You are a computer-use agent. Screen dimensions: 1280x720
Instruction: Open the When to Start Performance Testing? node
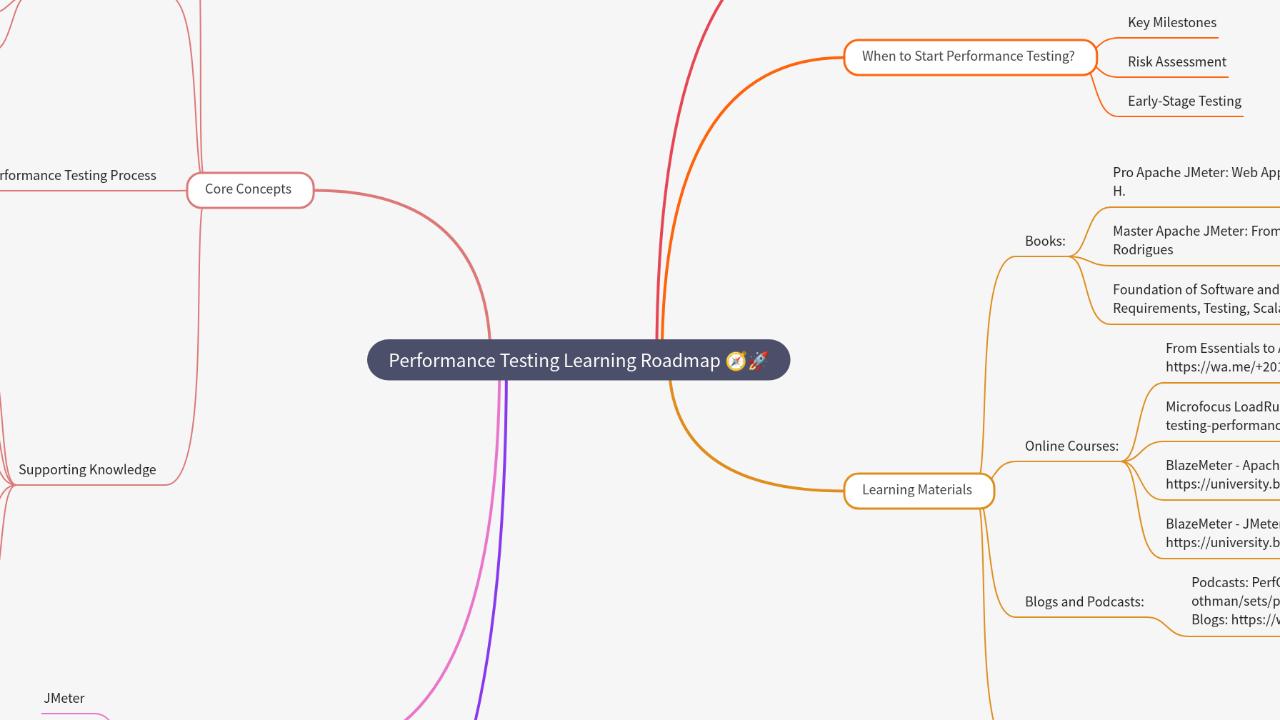[969, 57]
